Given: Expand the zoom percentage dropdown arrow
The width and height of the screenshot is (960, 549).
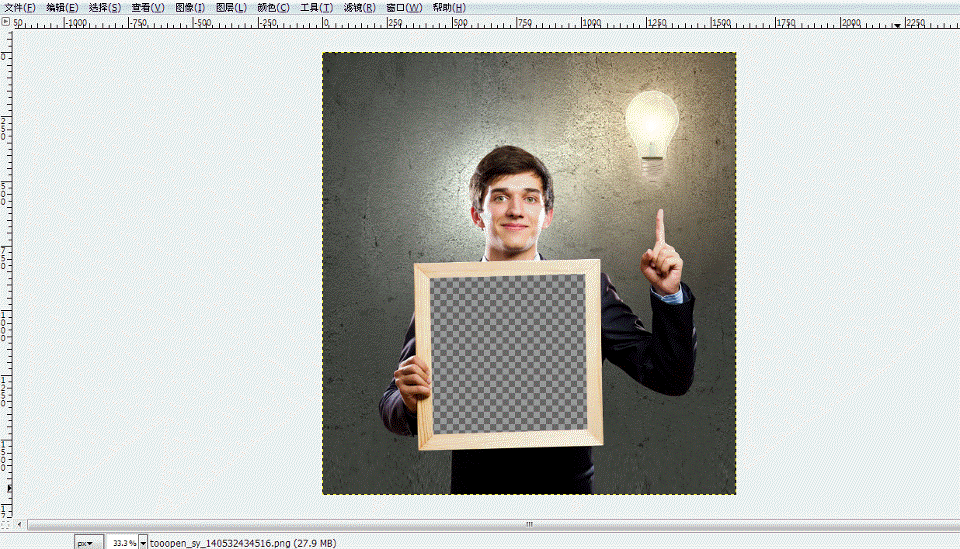Looking at the screenshot, I should click(x=143, y=543).
